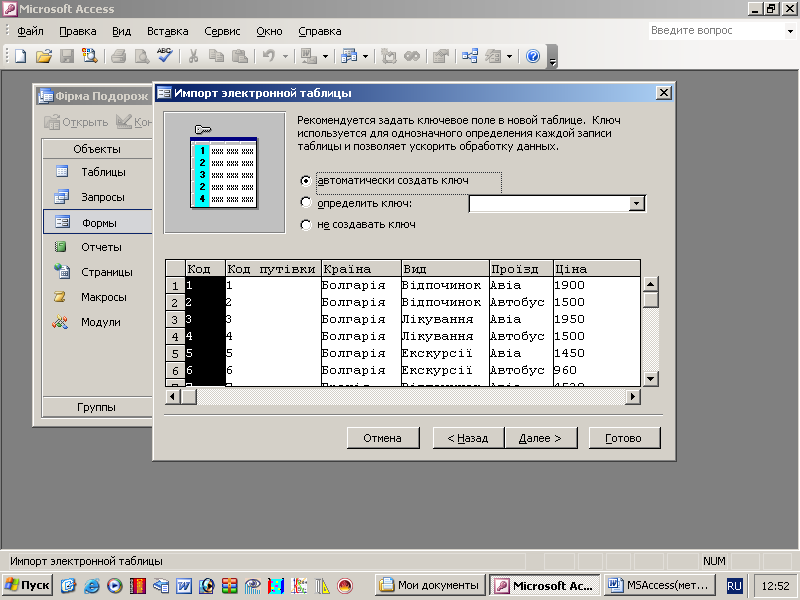The width and height of the screenshot is (800, 600).
Task: Open the Справка menu
Action: [319, 31]
